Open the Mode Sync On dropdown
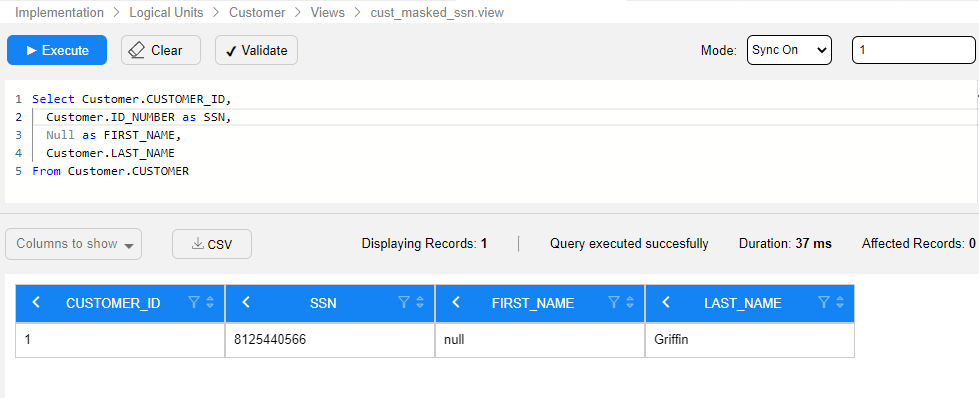The width and height of the screenshot is (979, 398). (x=789, y=50)
